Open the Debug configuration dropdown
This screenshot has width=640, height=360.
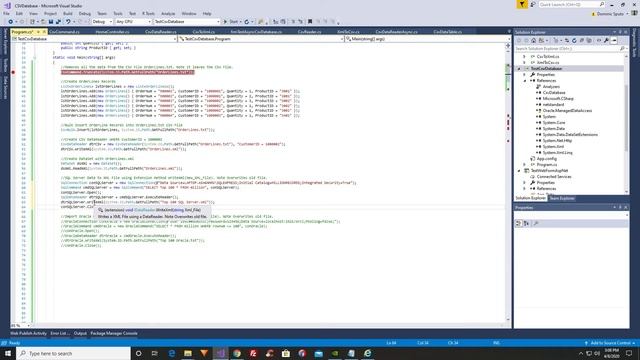102,22
